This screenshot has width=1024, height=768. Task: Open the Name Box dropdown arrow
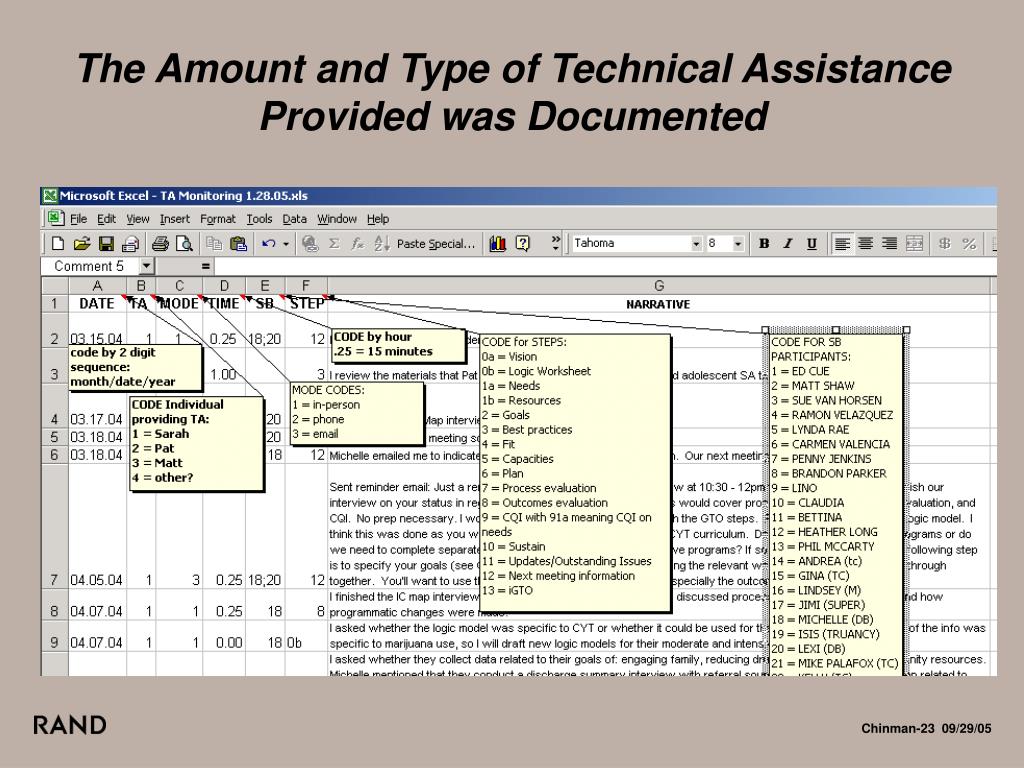coord(147,266)
